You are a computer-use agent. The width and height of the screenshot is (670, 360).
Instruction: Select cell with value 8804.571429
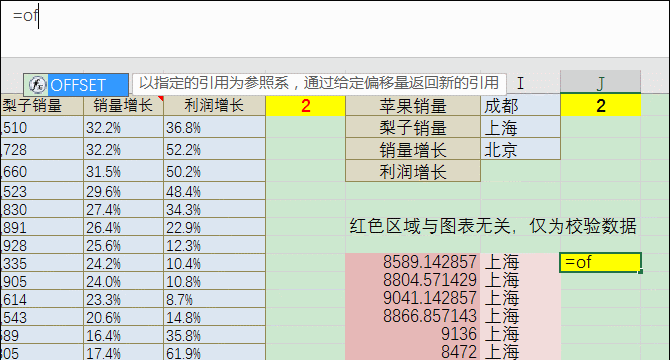413,280
